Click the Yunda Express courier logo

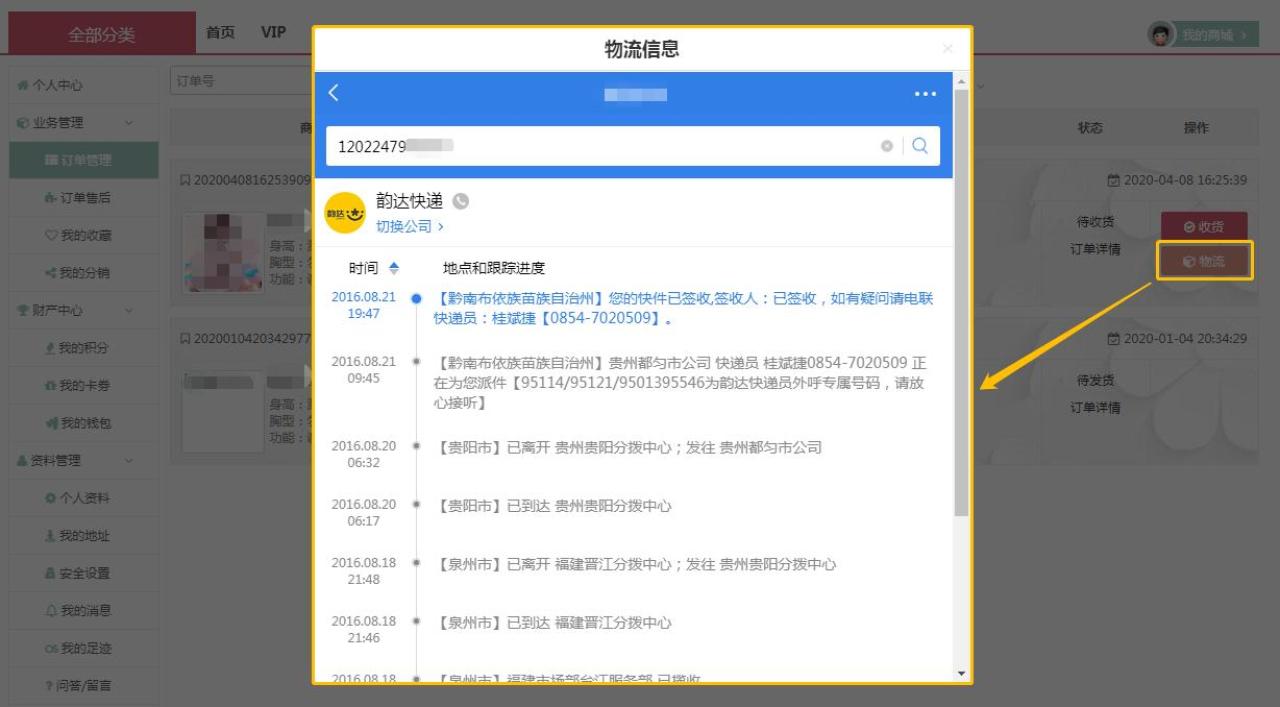[344, 213]
